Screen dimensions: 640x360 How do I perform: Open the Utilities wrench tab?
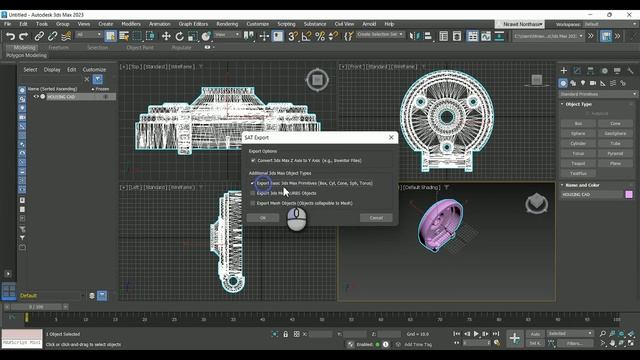(630, 71)
